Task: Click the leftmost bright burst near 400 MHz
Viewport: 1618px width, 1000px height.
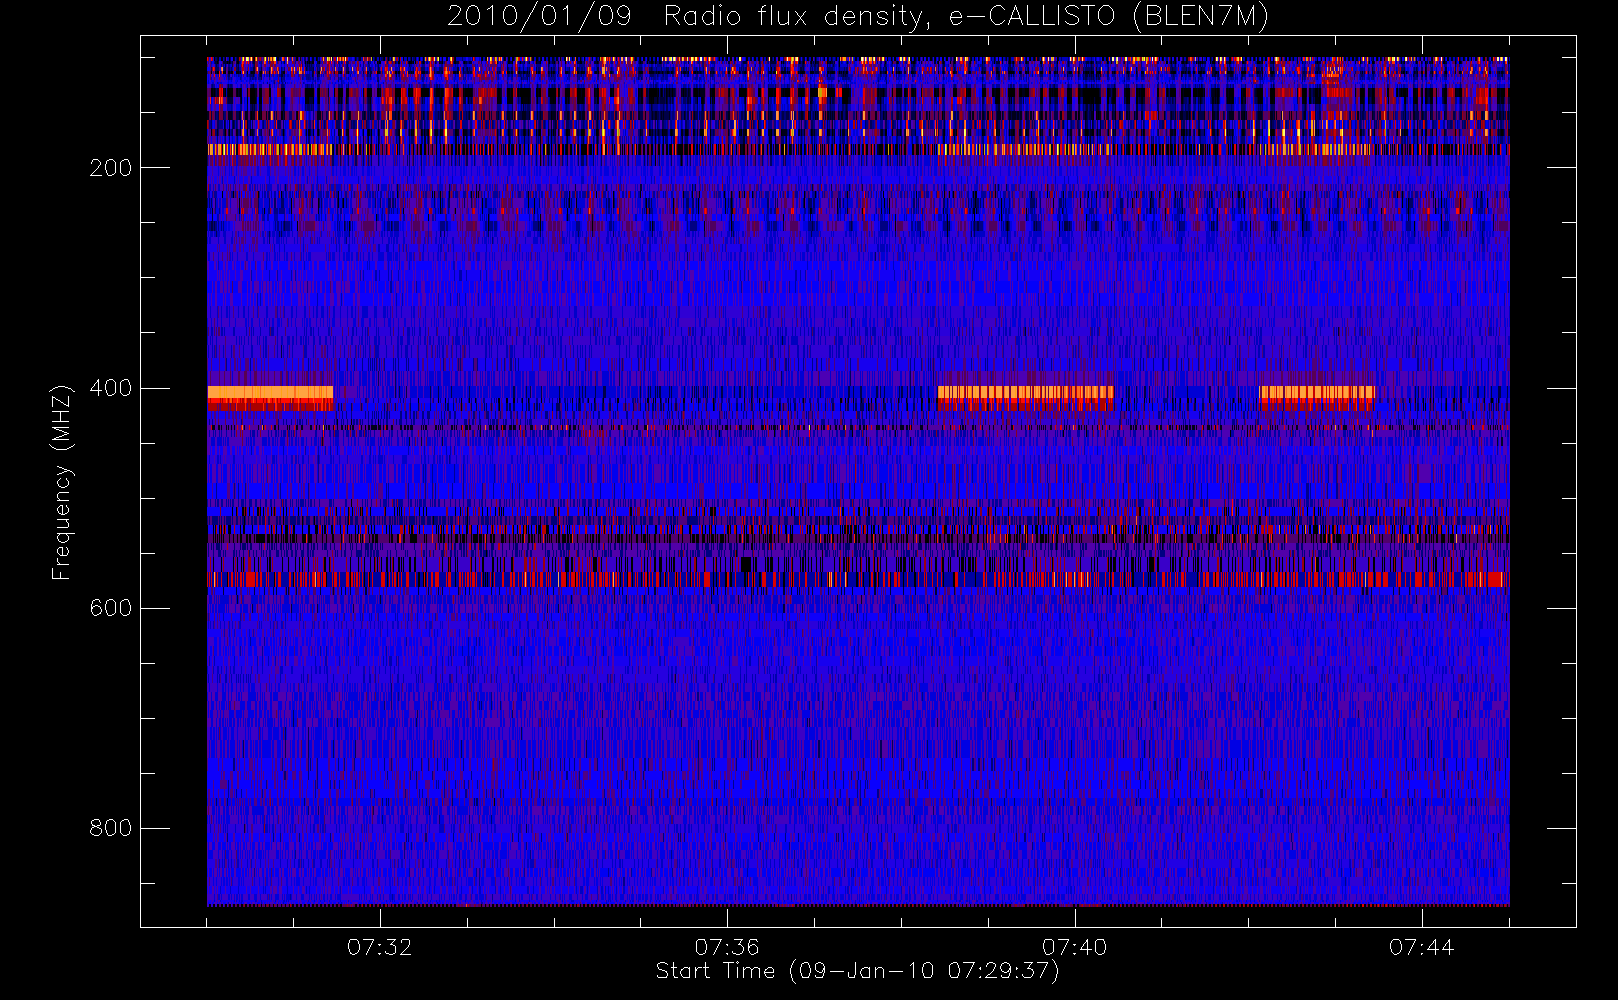Action: point(270,398)
